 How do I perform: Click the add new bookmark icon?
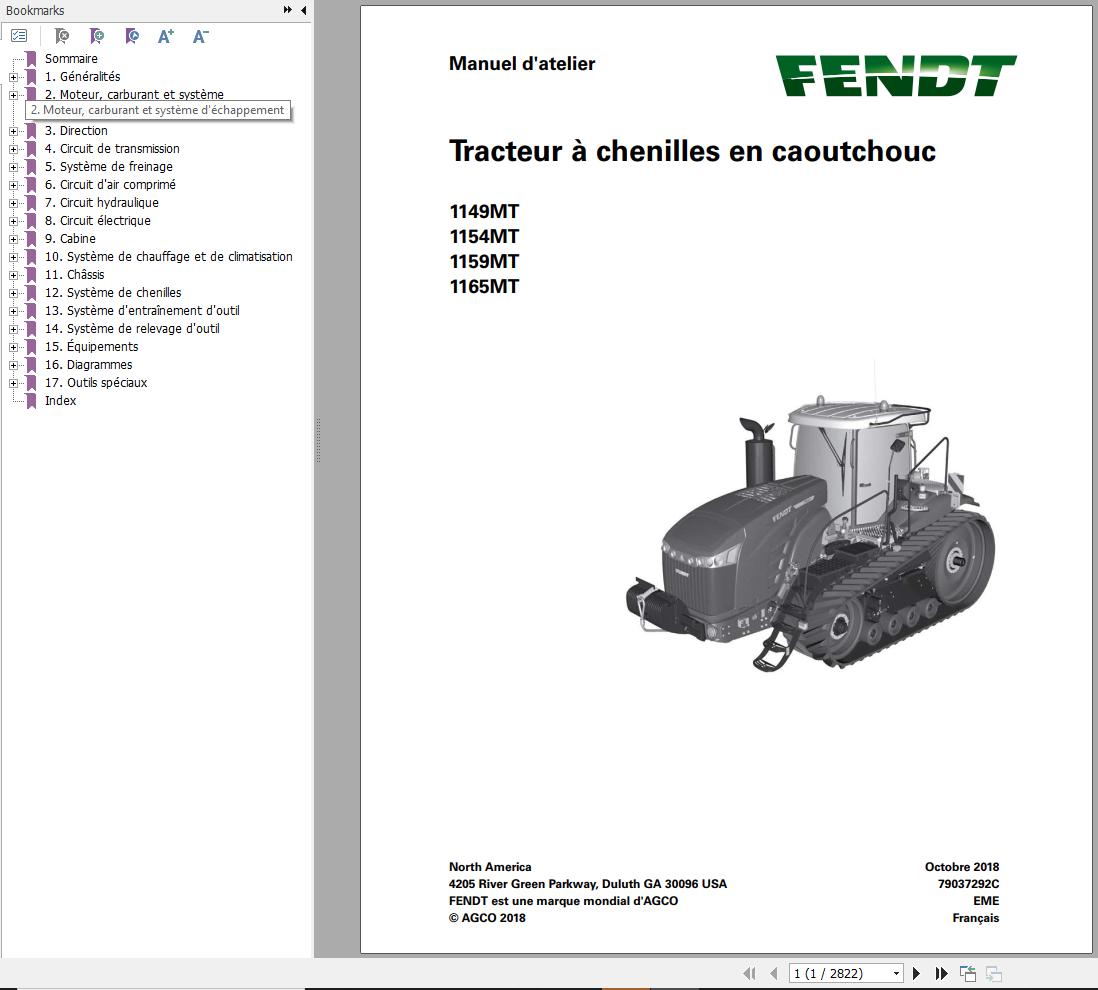tap(97, 36)
